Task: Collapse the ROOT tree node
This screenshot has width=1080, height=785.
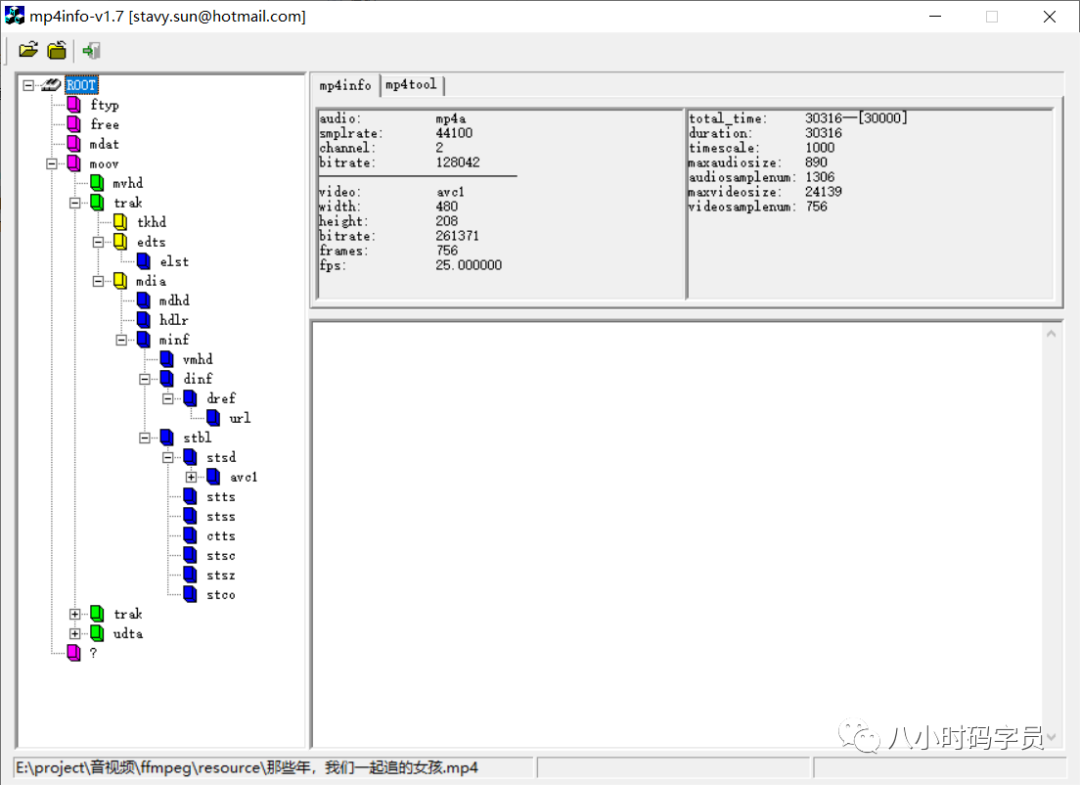Action: (x=28, y=85)
